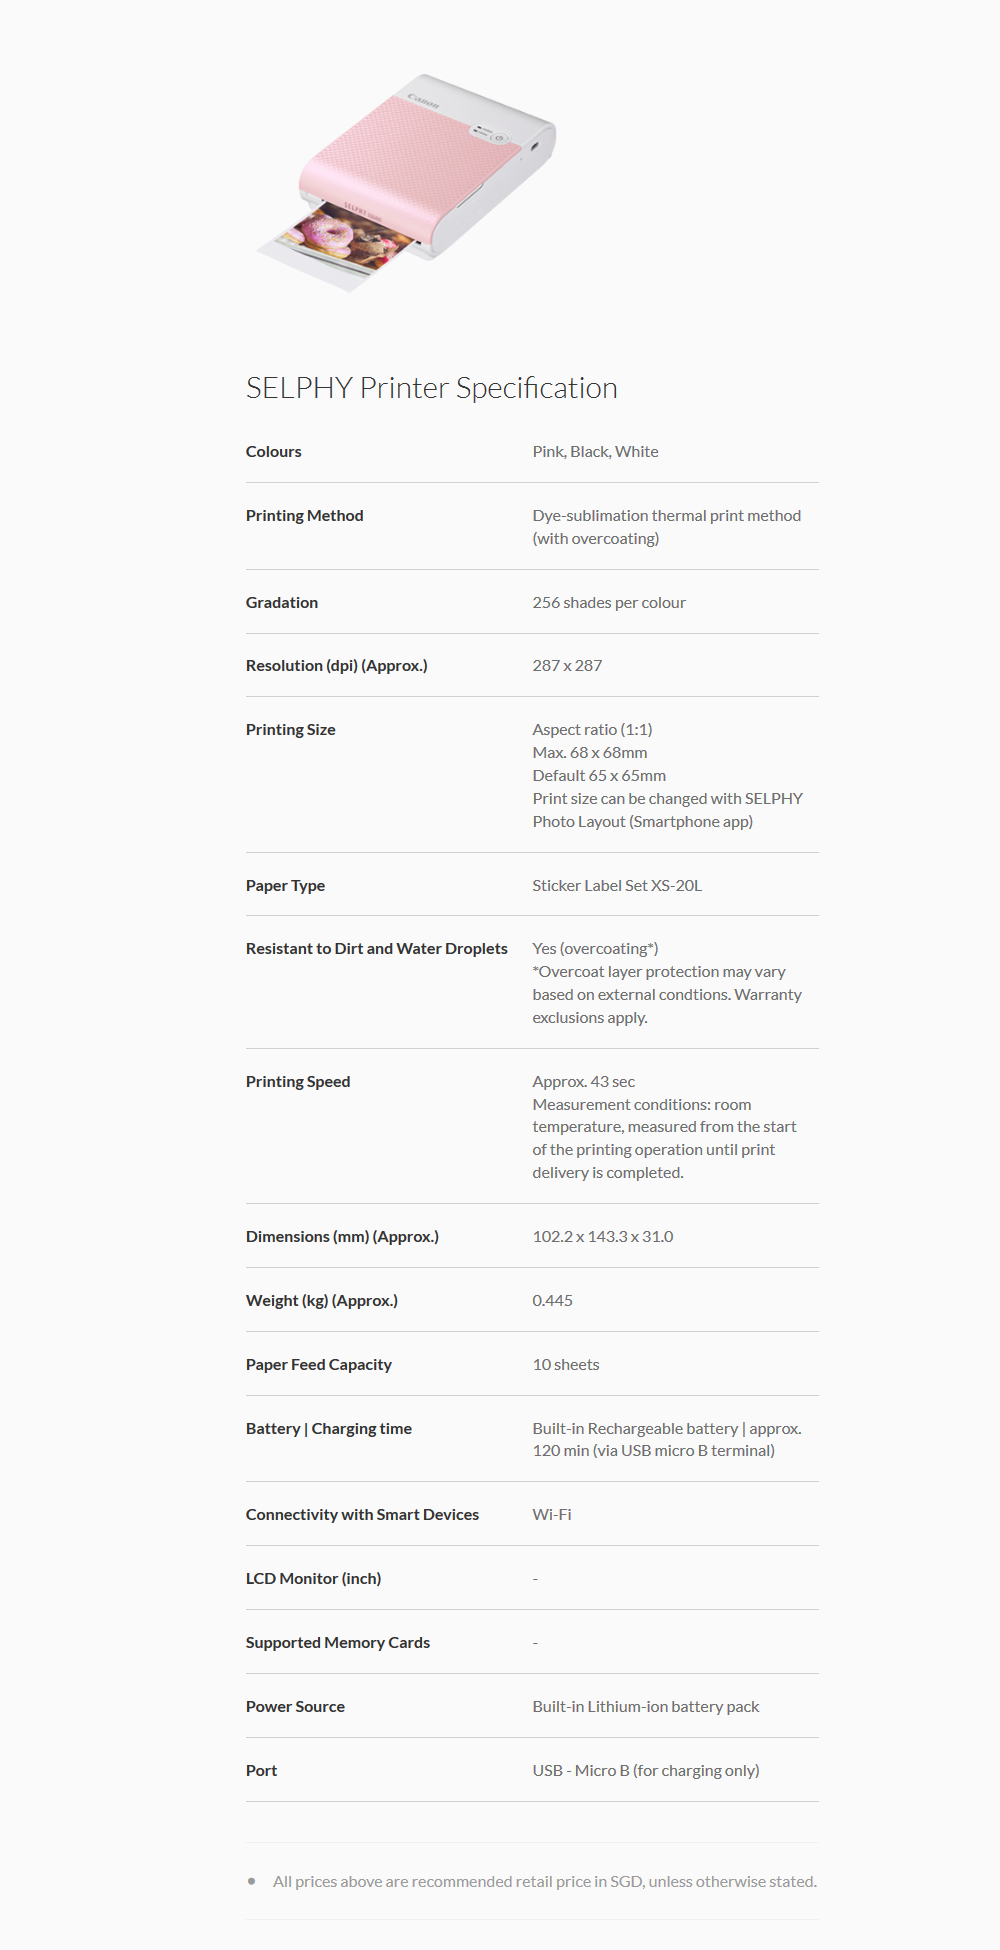This screenshot has height=1950, width=1000.
Task: Click the Approx. 43 sec printing speed text
Action: click(583, 1082)
